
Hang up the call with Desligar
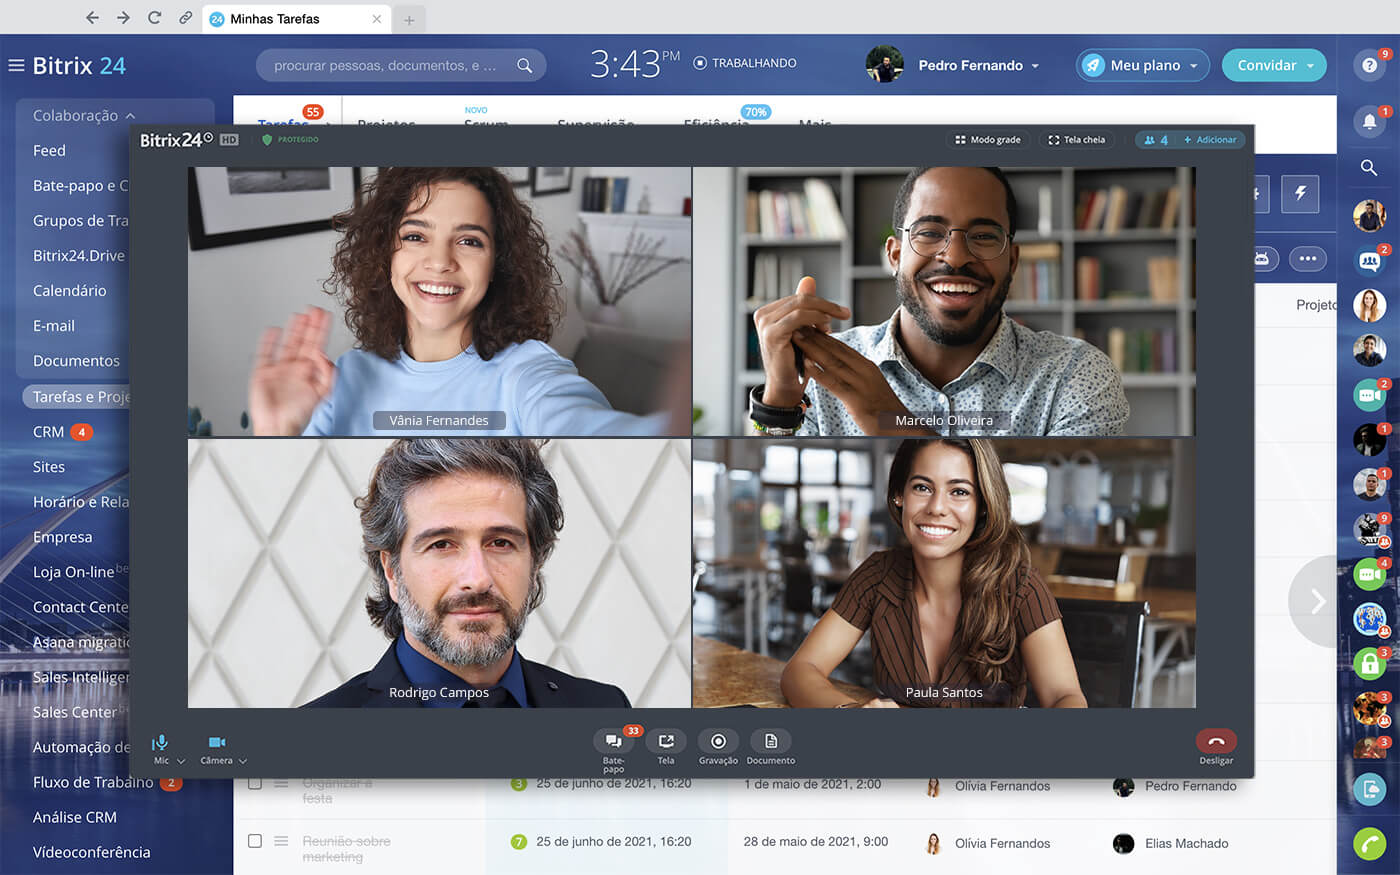click(1216, 742)
